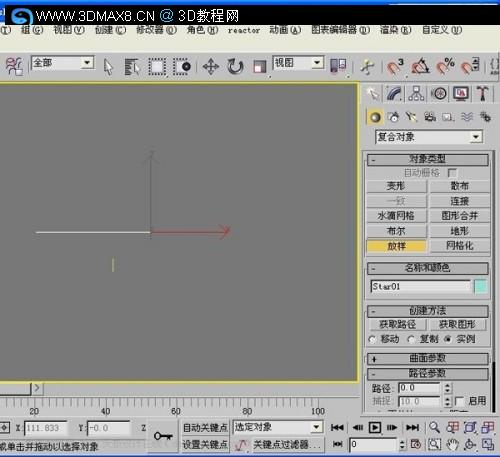This screenshot has width=500, height=457.
Task: Switch to the Utilities hammer tab
Action: click(x=482, y=94)
